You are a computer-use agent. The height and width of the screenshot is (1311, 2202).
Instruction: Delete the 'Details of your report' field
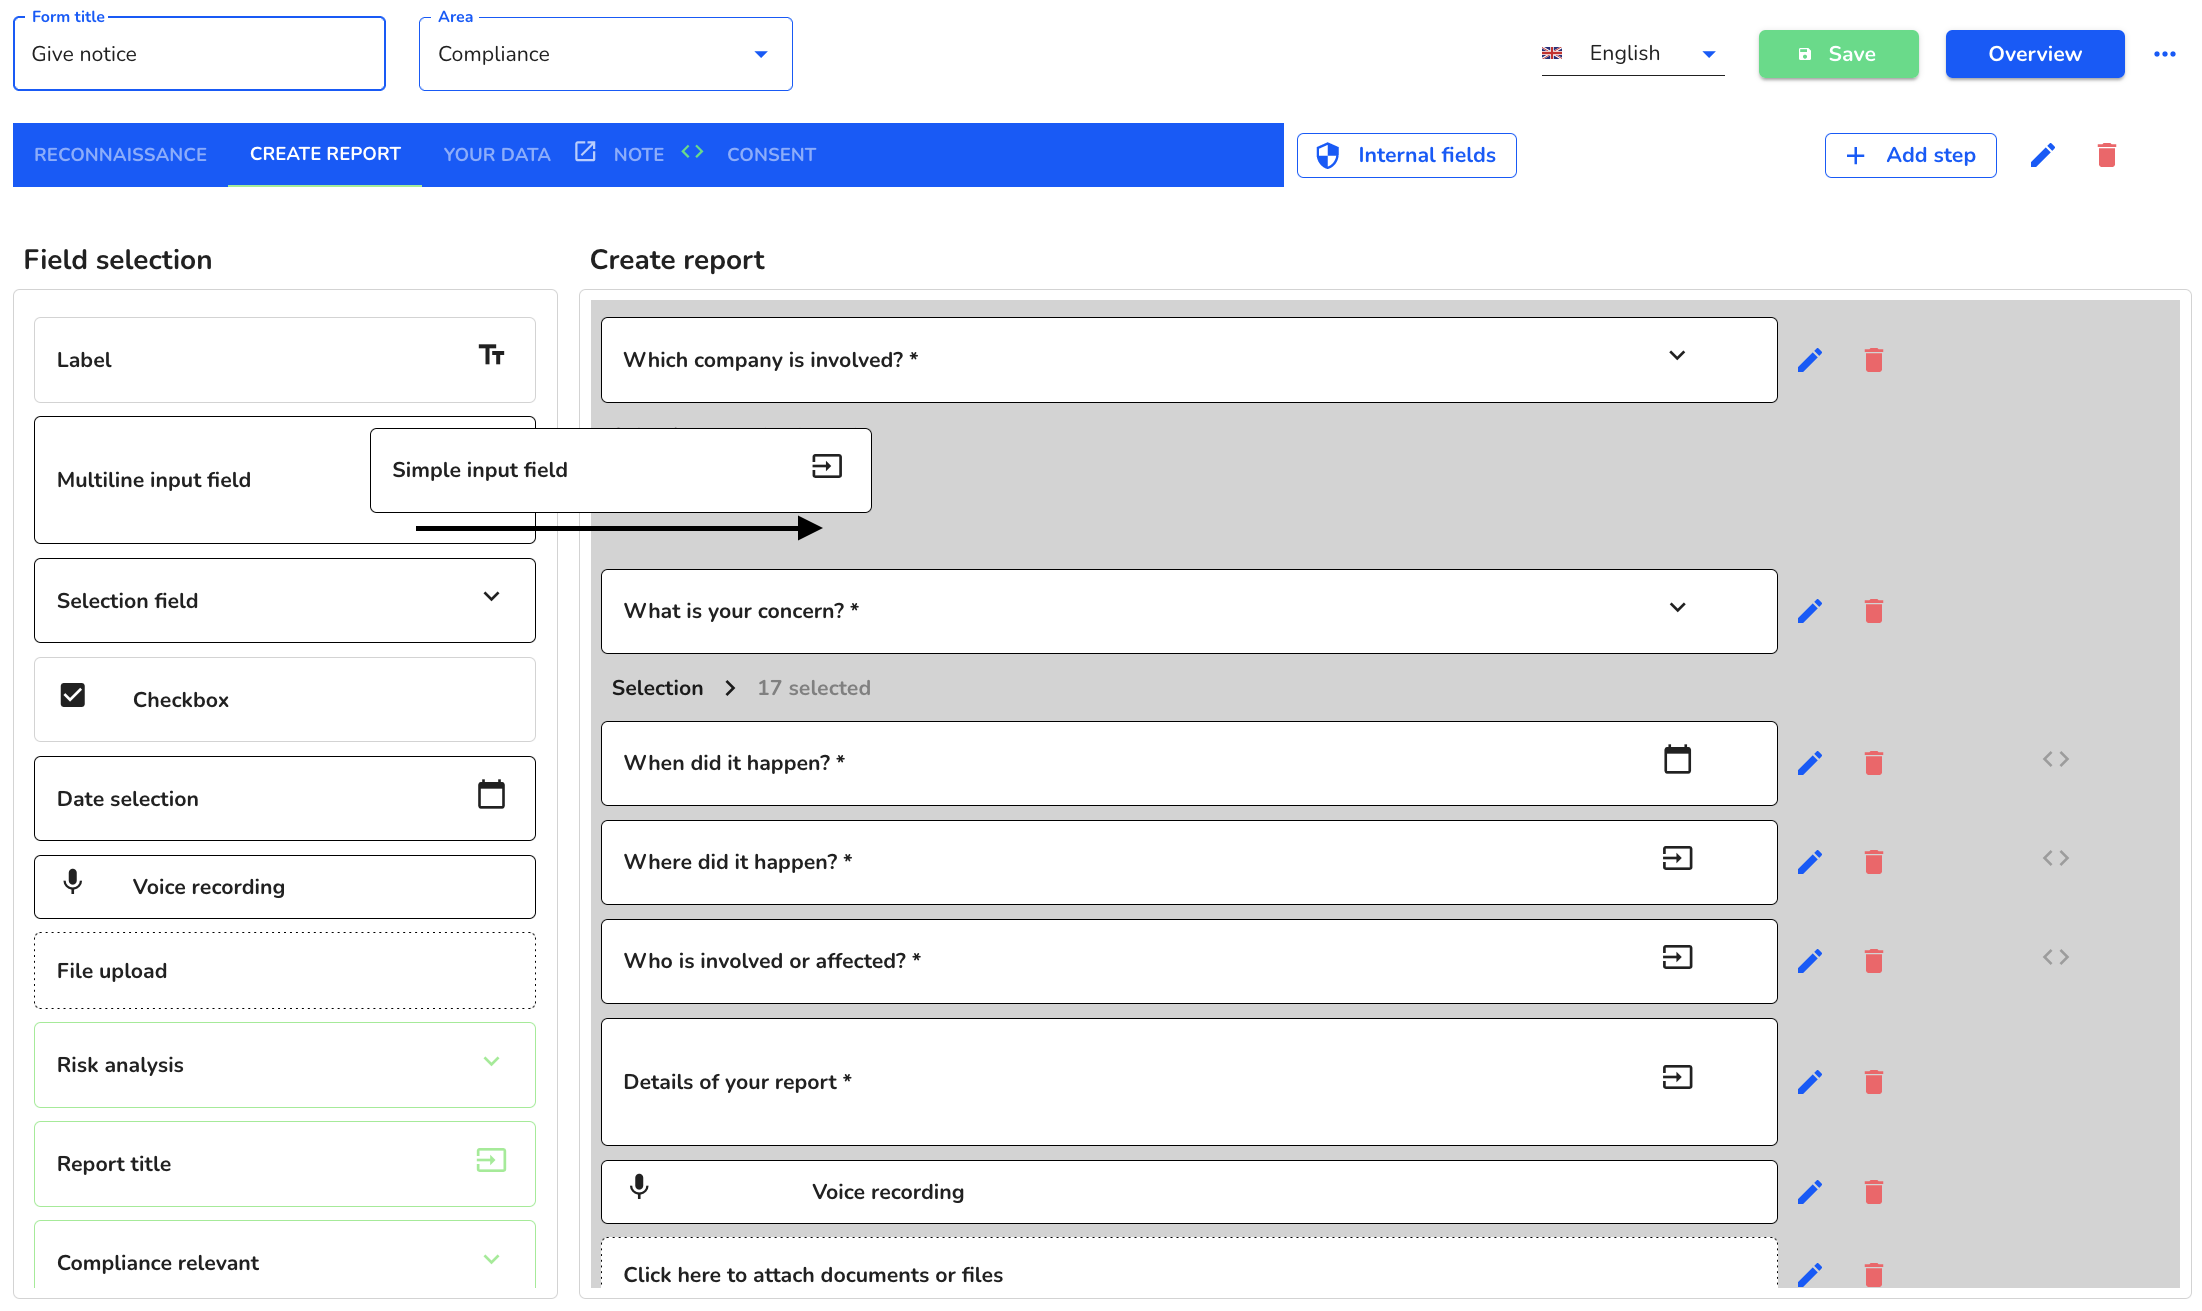pyautogui.click(x=1873, y=1082)
